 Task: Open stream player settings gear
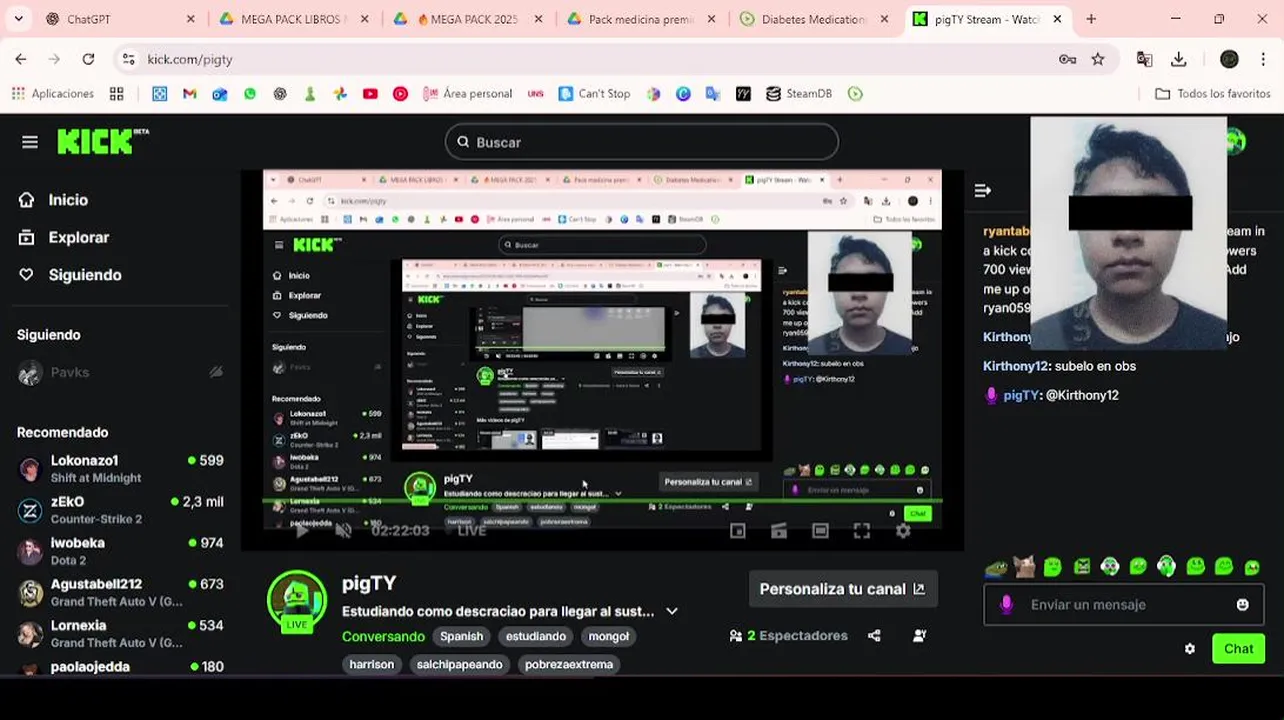[x=903, y=531]
